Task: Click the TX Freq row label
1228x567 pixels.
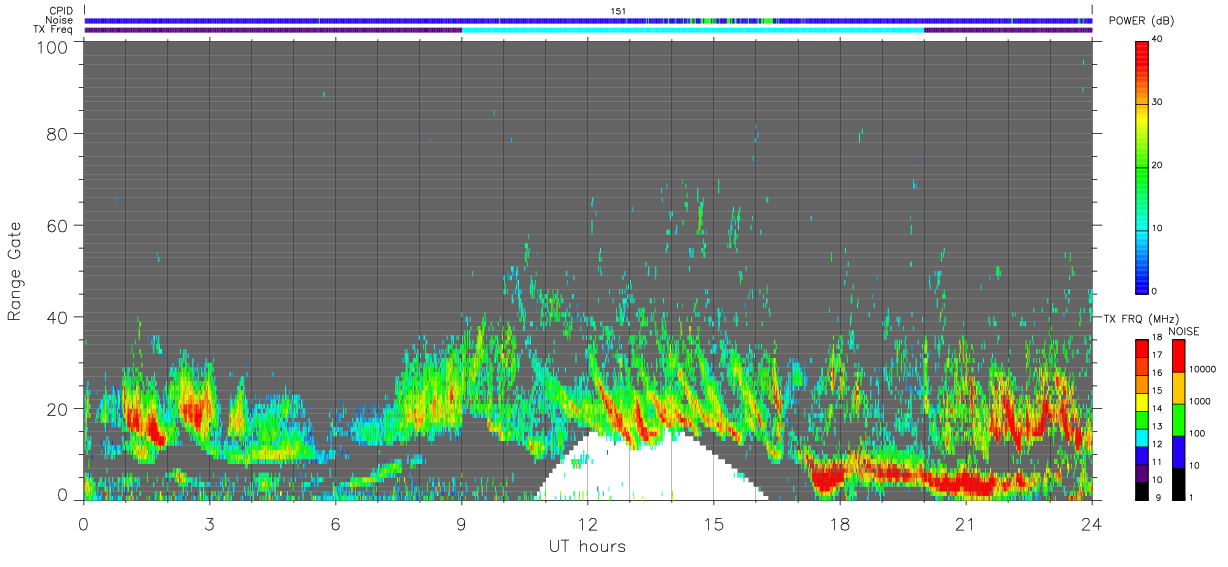Action: click(x=53, y=30)
